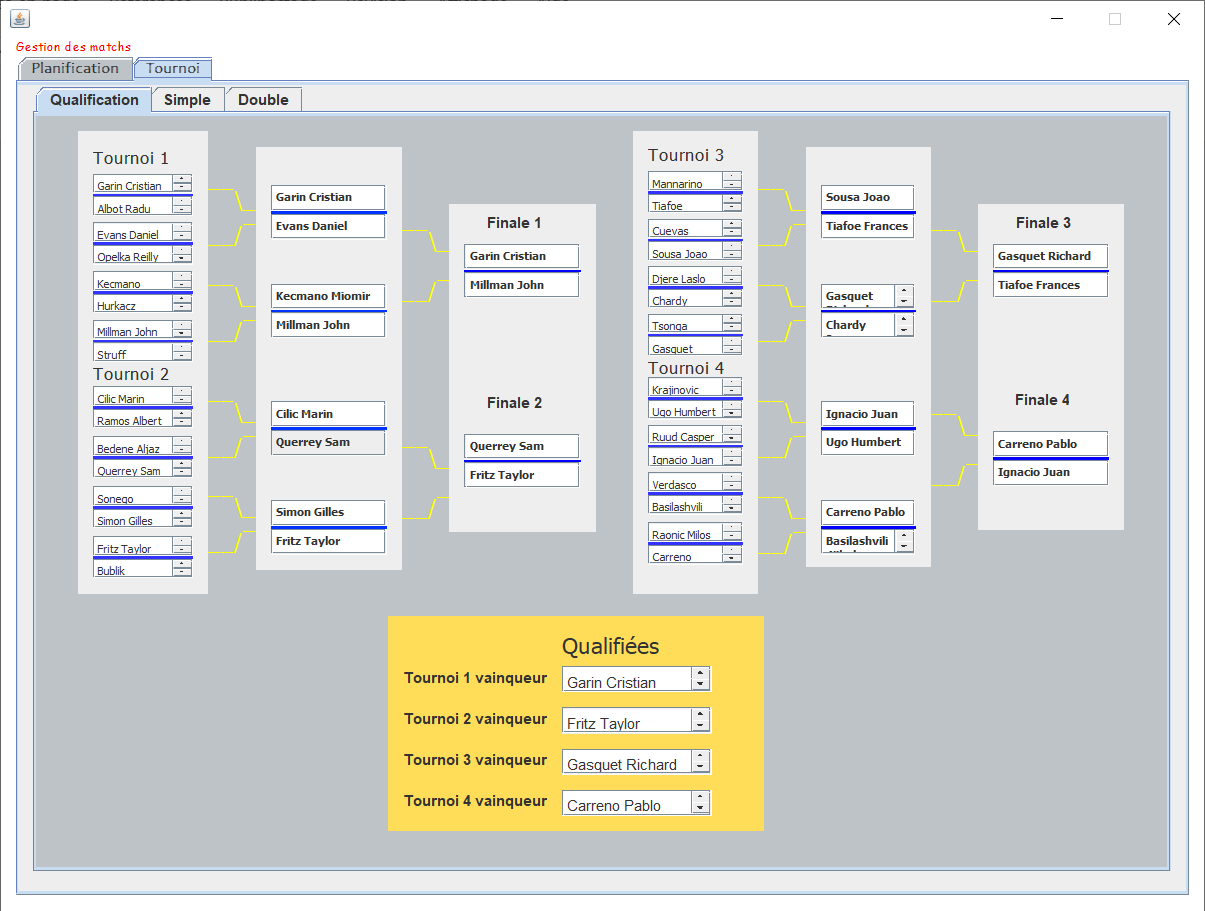Select Gasquet Richard under Finale 3
This screenshot has width=1205, height=911.
pyautogui.click(x=1050, y=256)
